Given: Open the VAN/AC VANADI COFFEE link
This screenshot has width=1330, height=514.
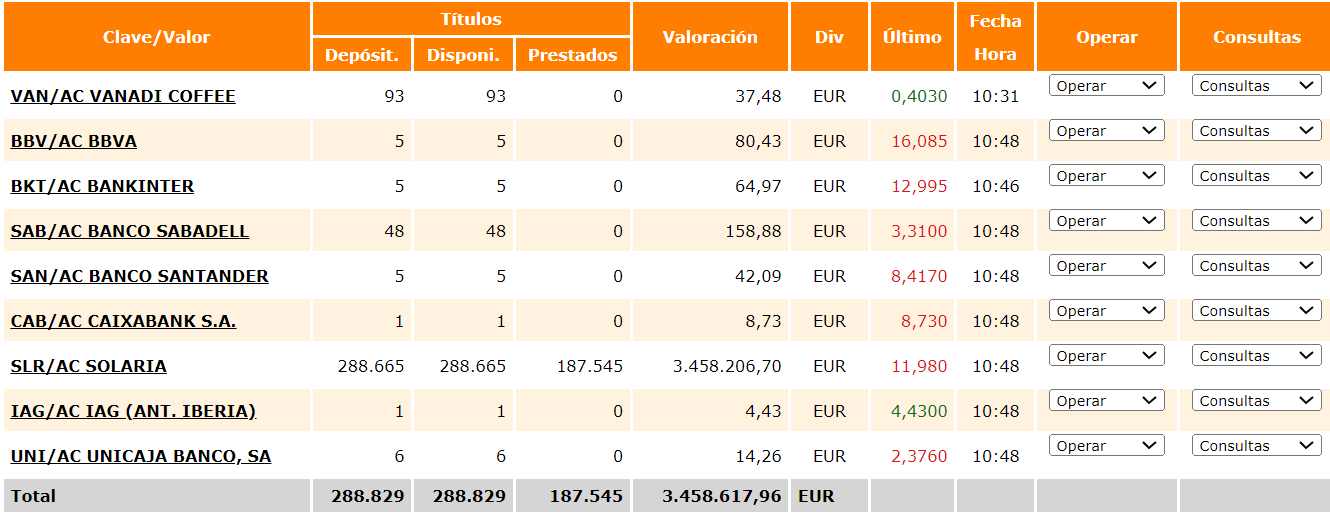Looking at the screenshot, I should pos(123,96).
